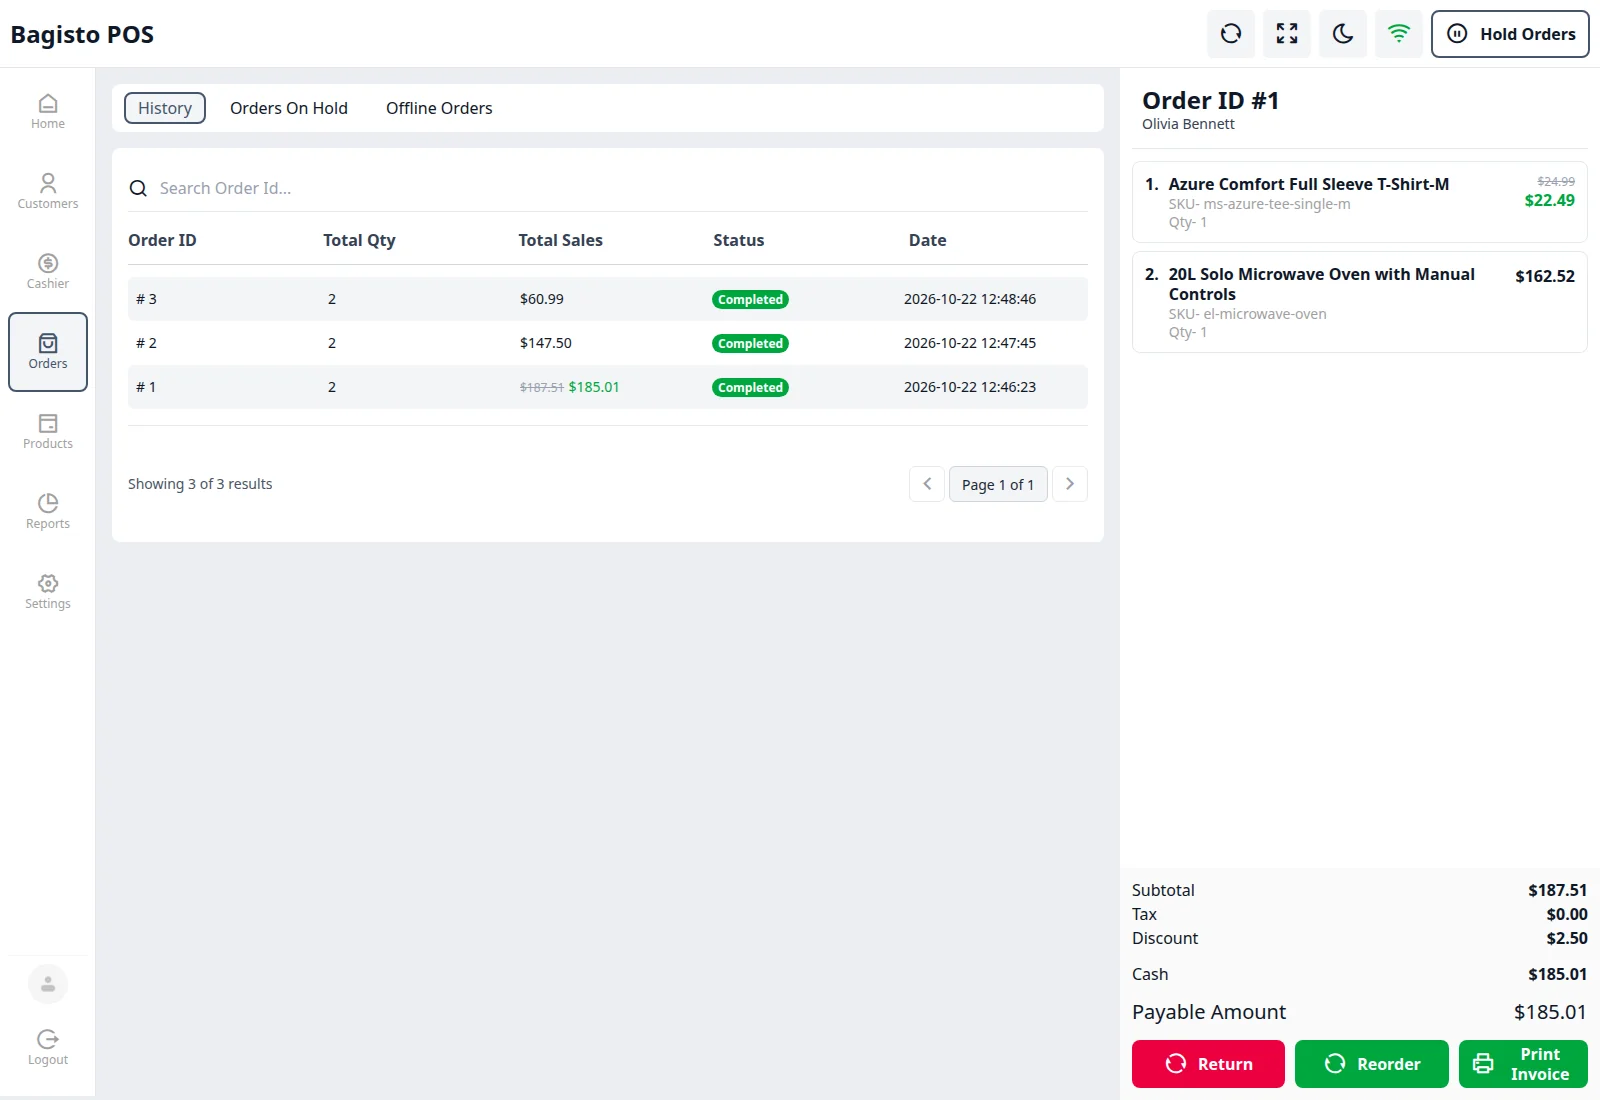This screenshot has width=1600, height=1100.
Task: Switch to Orders On Hold tab
Action: 289,108
